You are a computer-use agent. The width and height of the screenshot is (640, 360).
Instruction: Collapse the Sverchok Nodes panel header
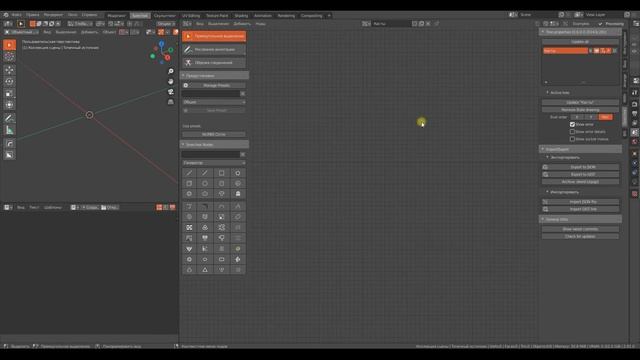click(215, 144)
